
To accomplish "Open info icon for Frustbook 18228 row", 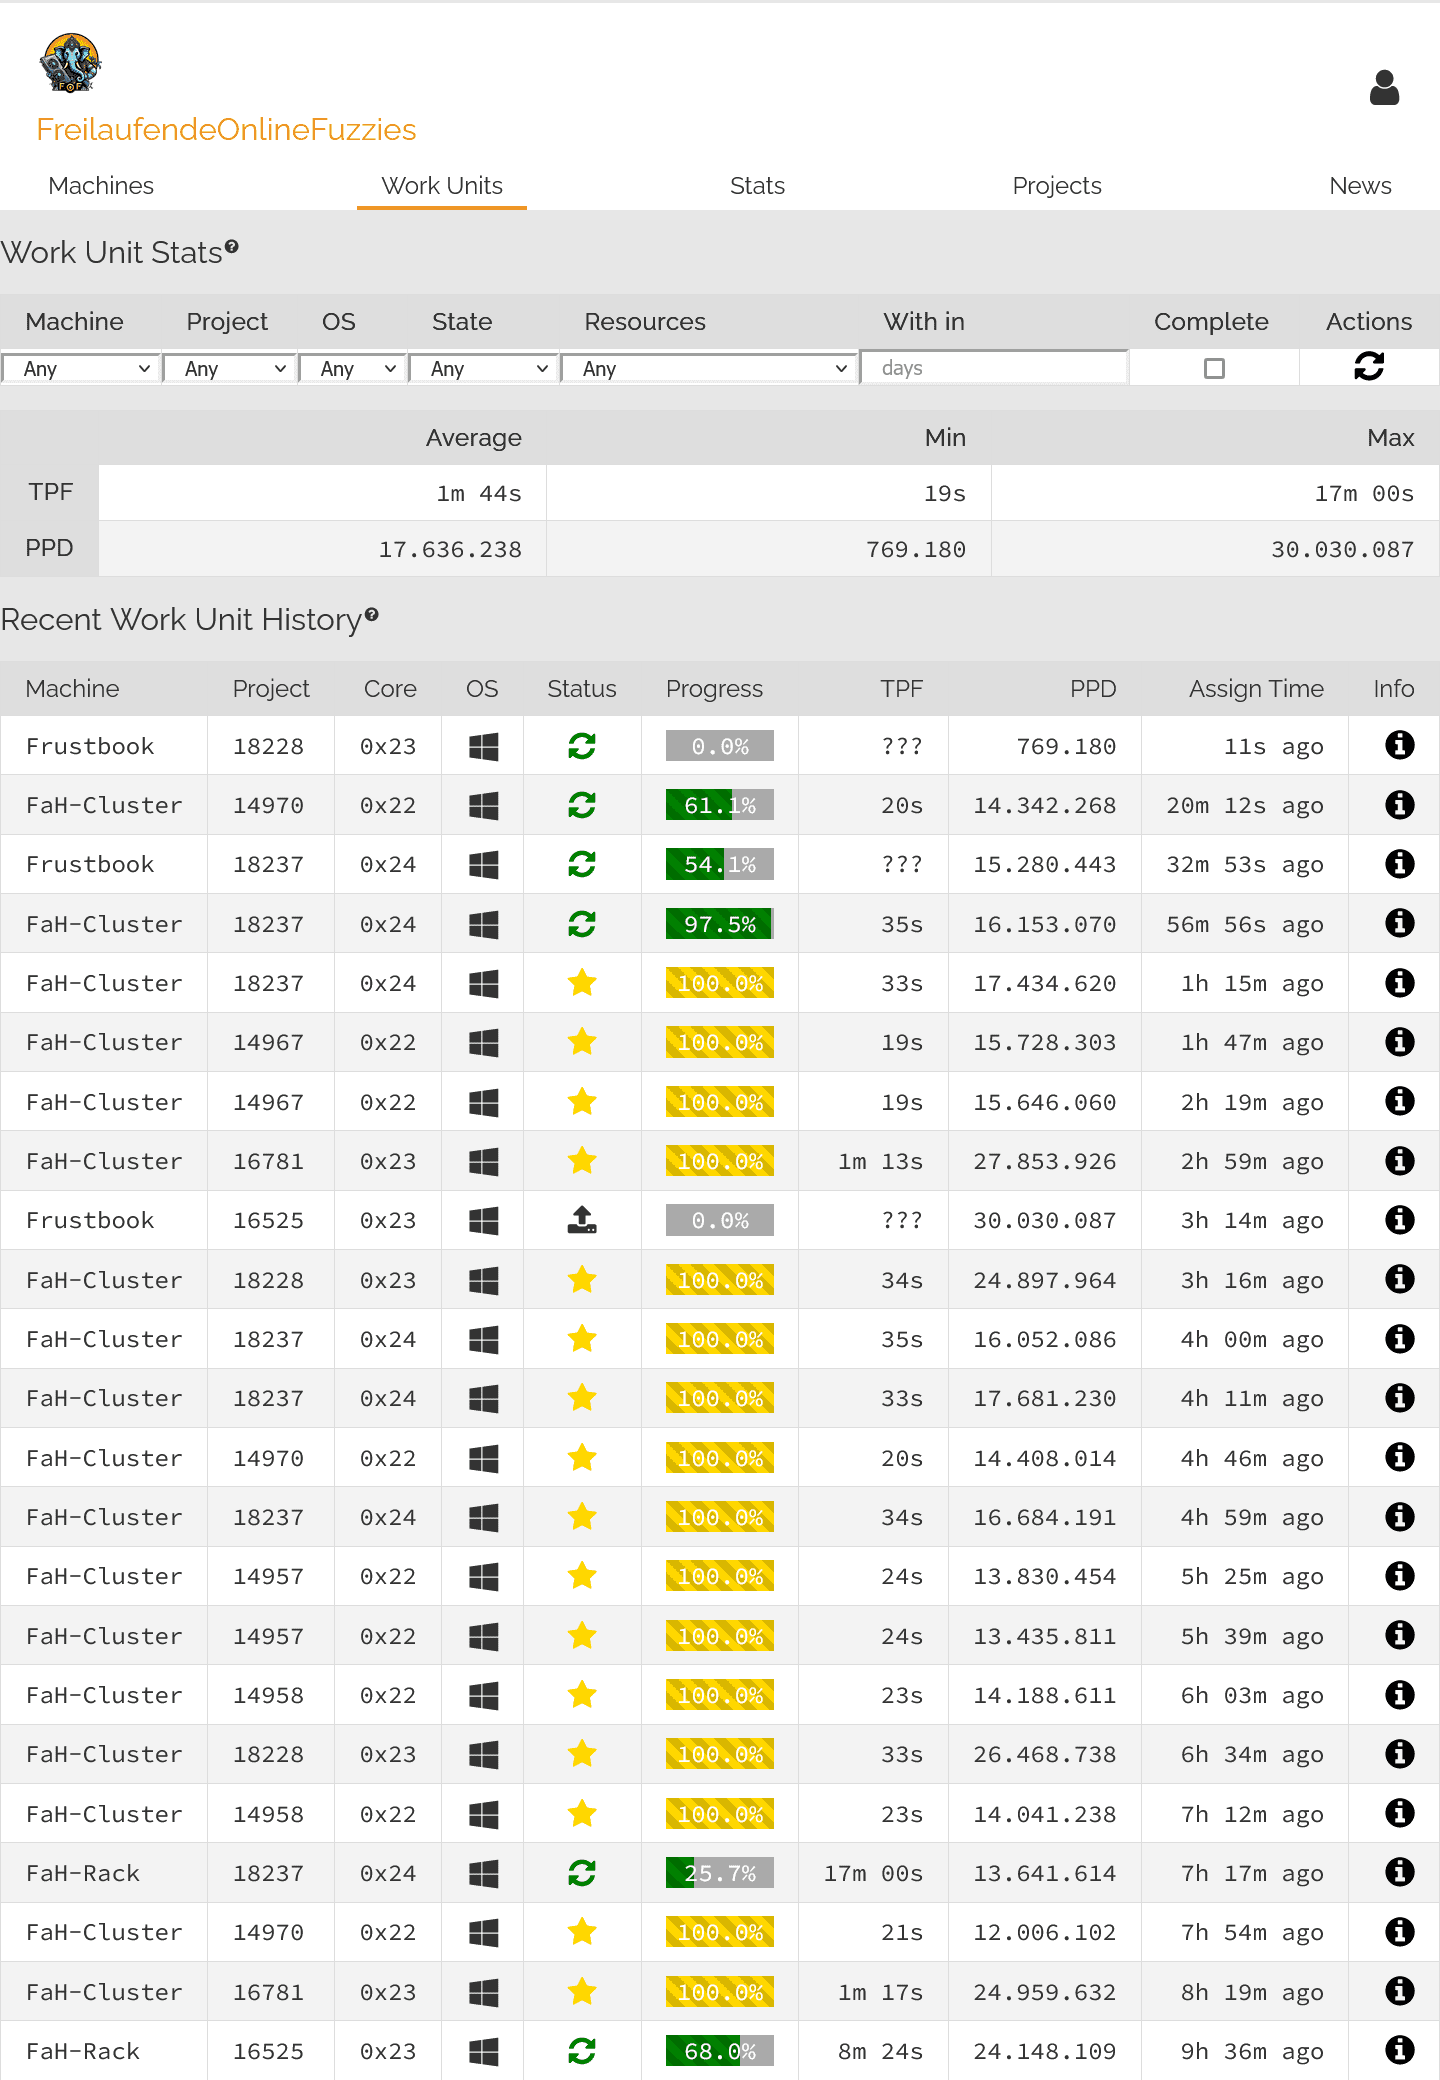I will [1400, 745].
